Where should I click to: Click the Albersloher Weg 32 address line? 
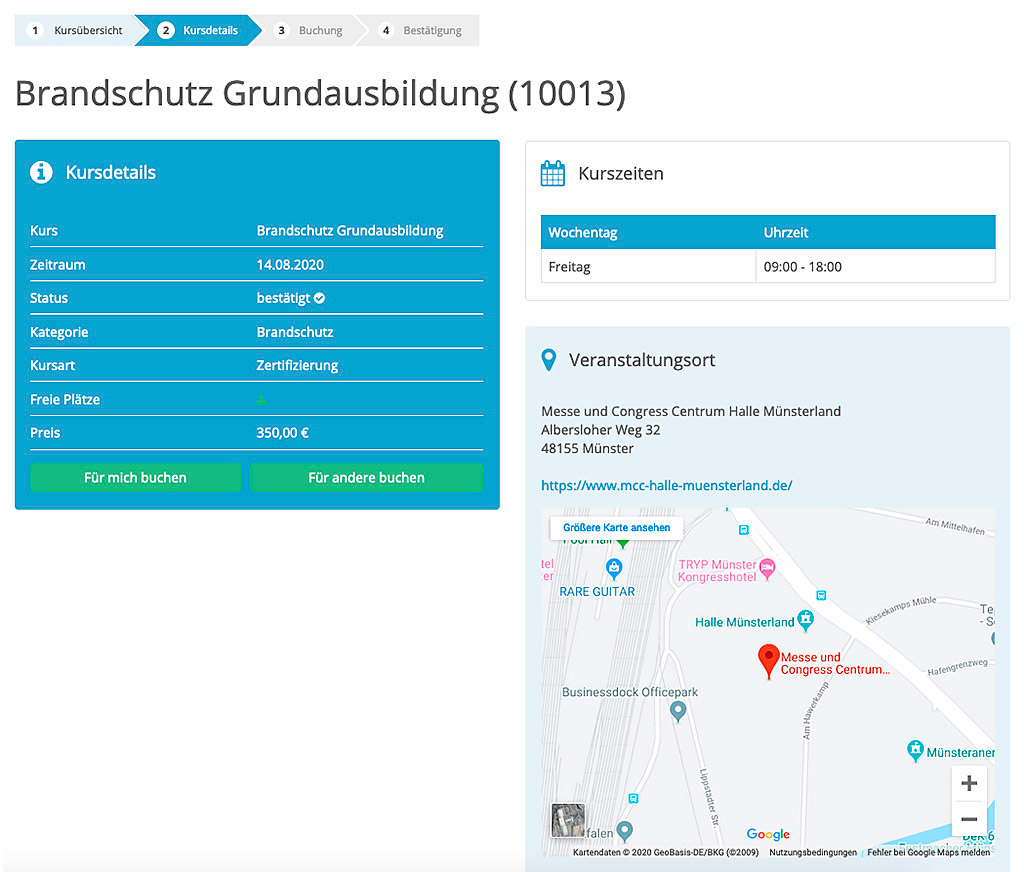pyautogui.click(x=601, y=430)
